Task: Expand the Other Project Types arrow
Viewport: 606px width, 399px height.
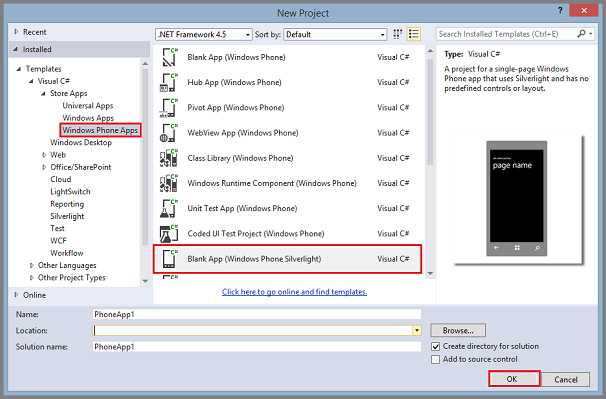Action: [x=32, y=278]
